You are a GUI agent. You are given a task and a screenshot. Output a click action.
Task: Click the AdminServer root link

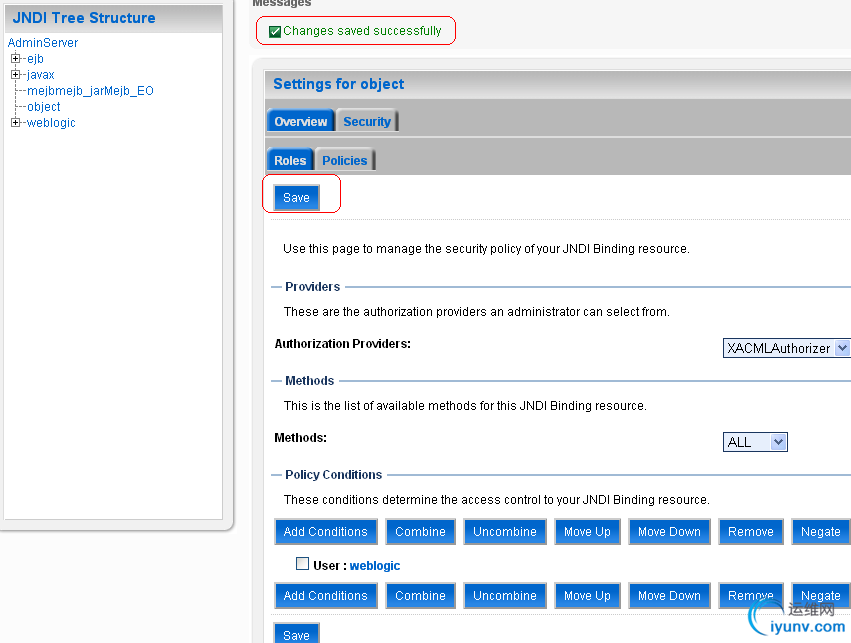point(43,43)
